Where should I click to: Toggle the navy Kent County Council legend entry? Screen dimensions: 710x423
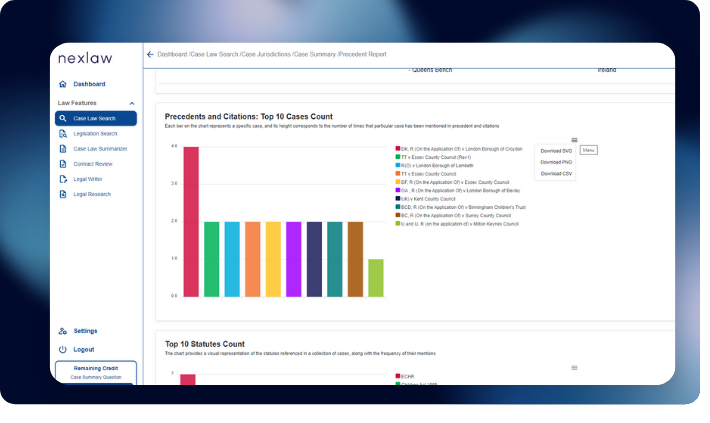(x=425, y=199)
